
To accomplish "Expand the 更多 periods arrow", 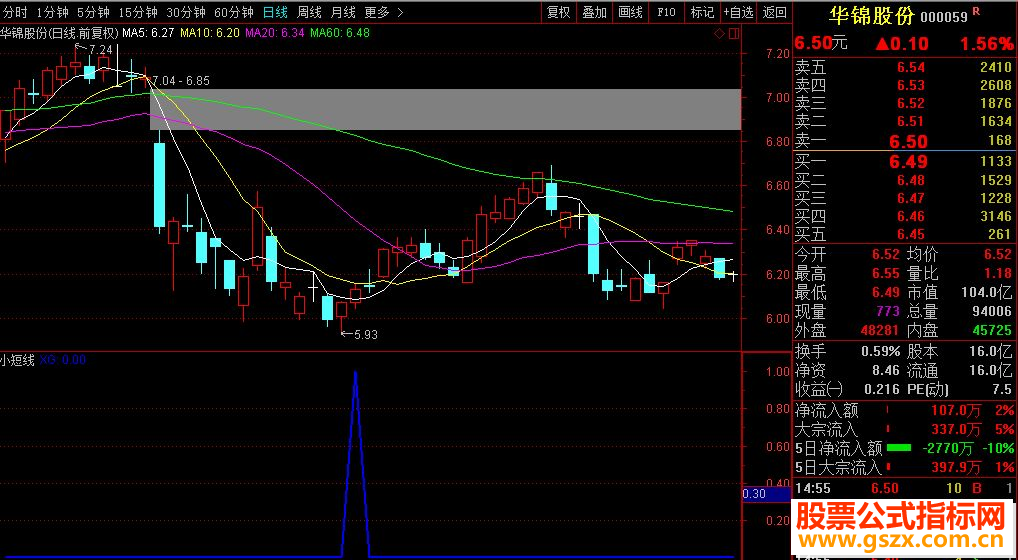I will pyautogui.click(x=400, y=12).
